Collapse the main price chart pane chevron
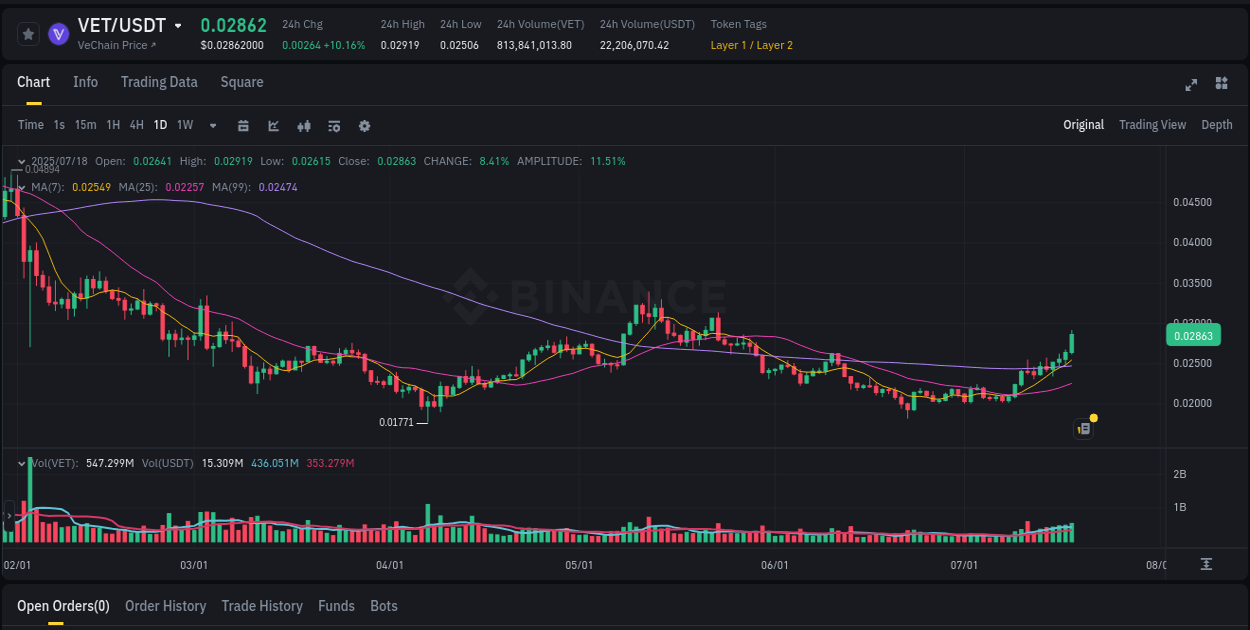Image resolution: width=1250 pixels, height=630 pixels. pos(21,161)
